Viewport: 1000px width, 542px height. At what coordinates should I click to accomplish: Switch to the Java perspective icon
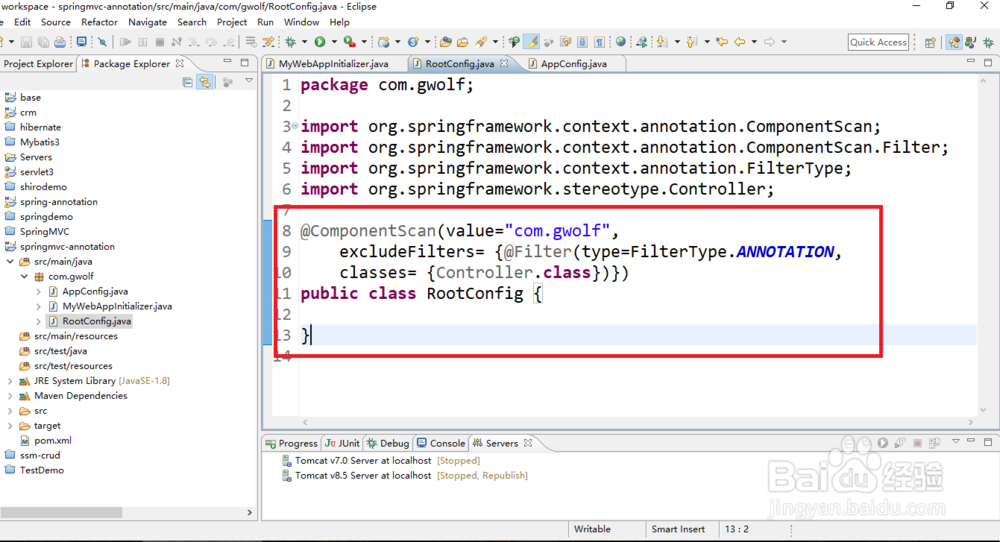tap(970, 42)
